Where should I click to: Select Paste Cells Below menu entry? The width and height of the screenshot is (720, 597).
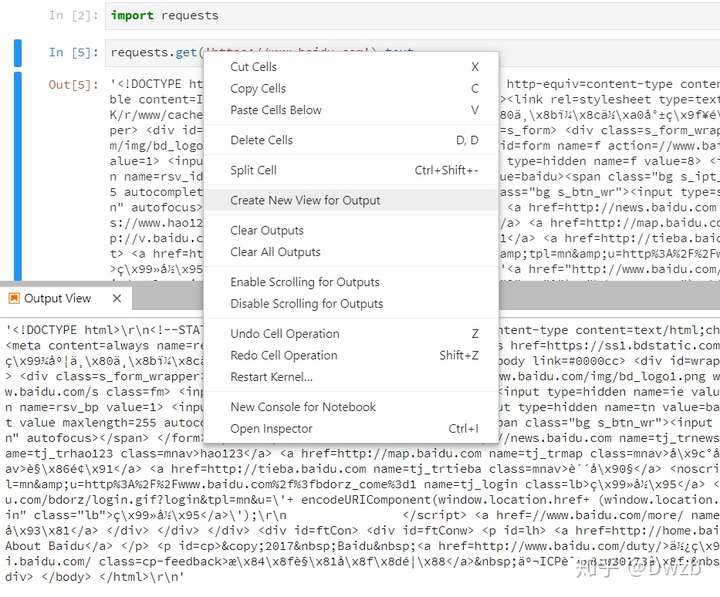(x=351, y=110)
